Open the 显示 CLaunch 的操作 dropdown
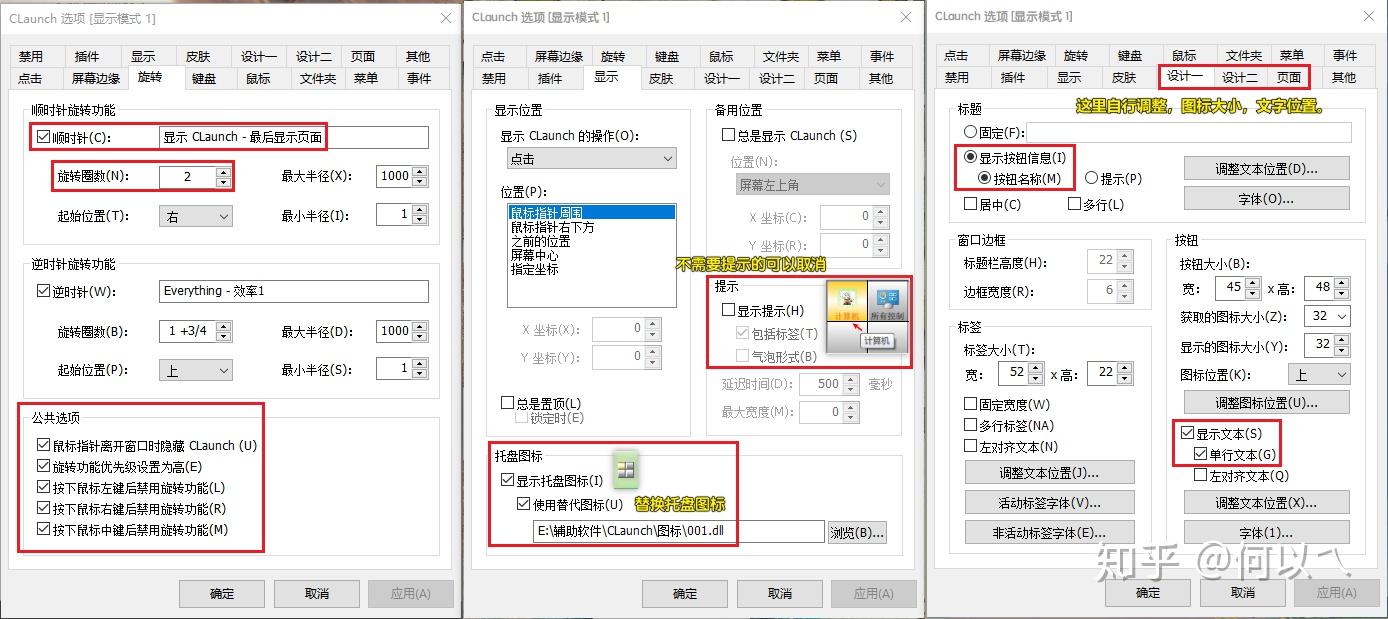Screen dimensions: 1388x619 [590, 158]
